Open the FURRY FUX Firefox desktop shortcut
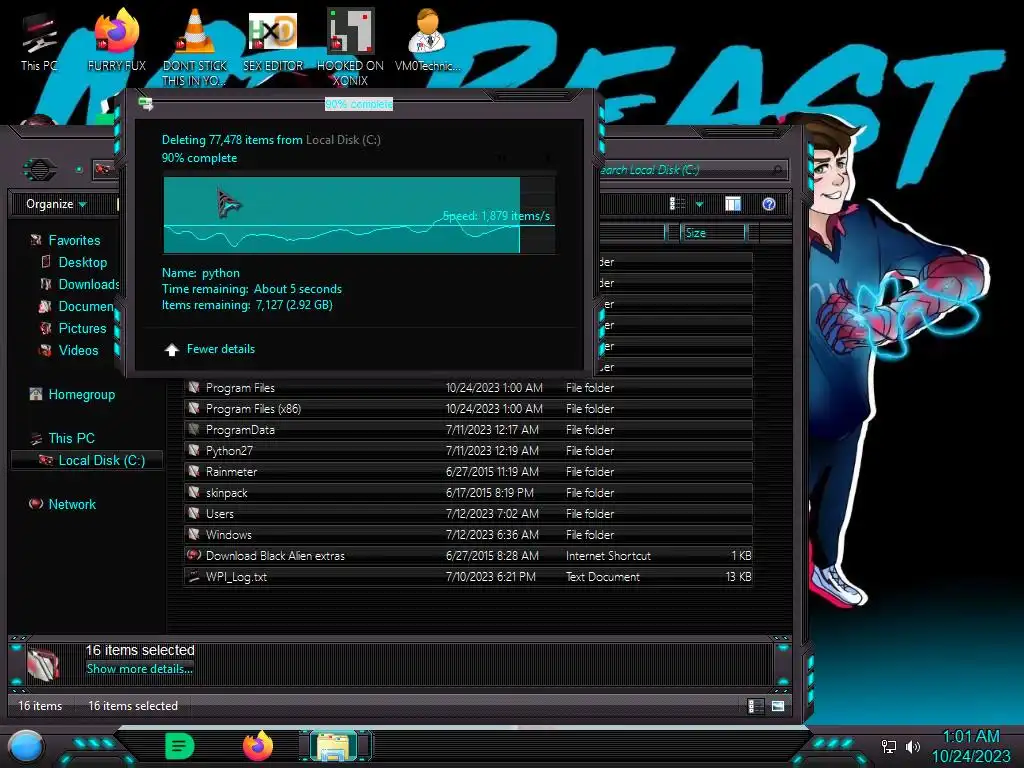Viewport: 1024px width, 768px height. (116, 40)
